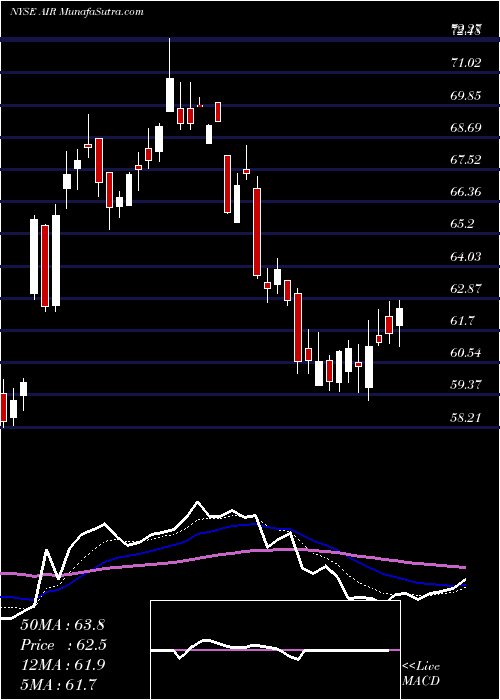500x700 pixels.
Task: Click the 50MA : 63.8 readout
Action: tap(62, 625)
